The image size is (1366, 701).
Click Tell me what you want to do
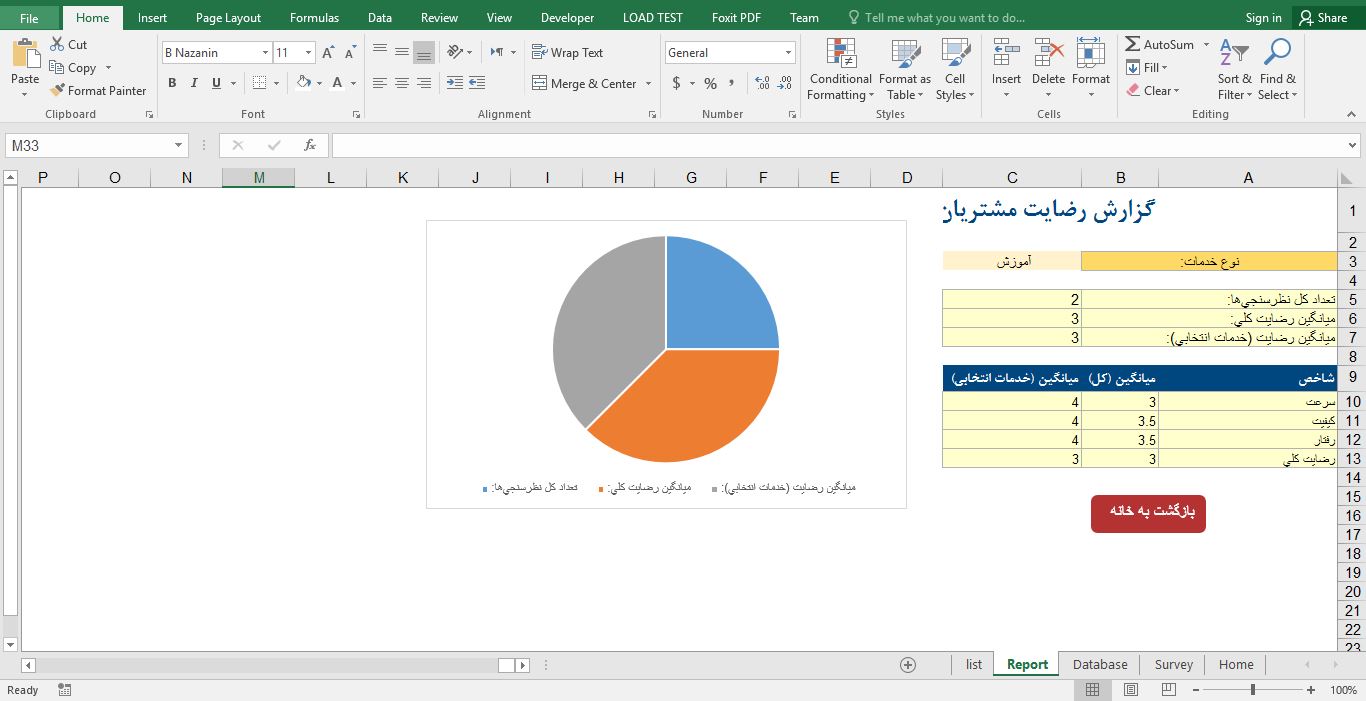(935, 18)
